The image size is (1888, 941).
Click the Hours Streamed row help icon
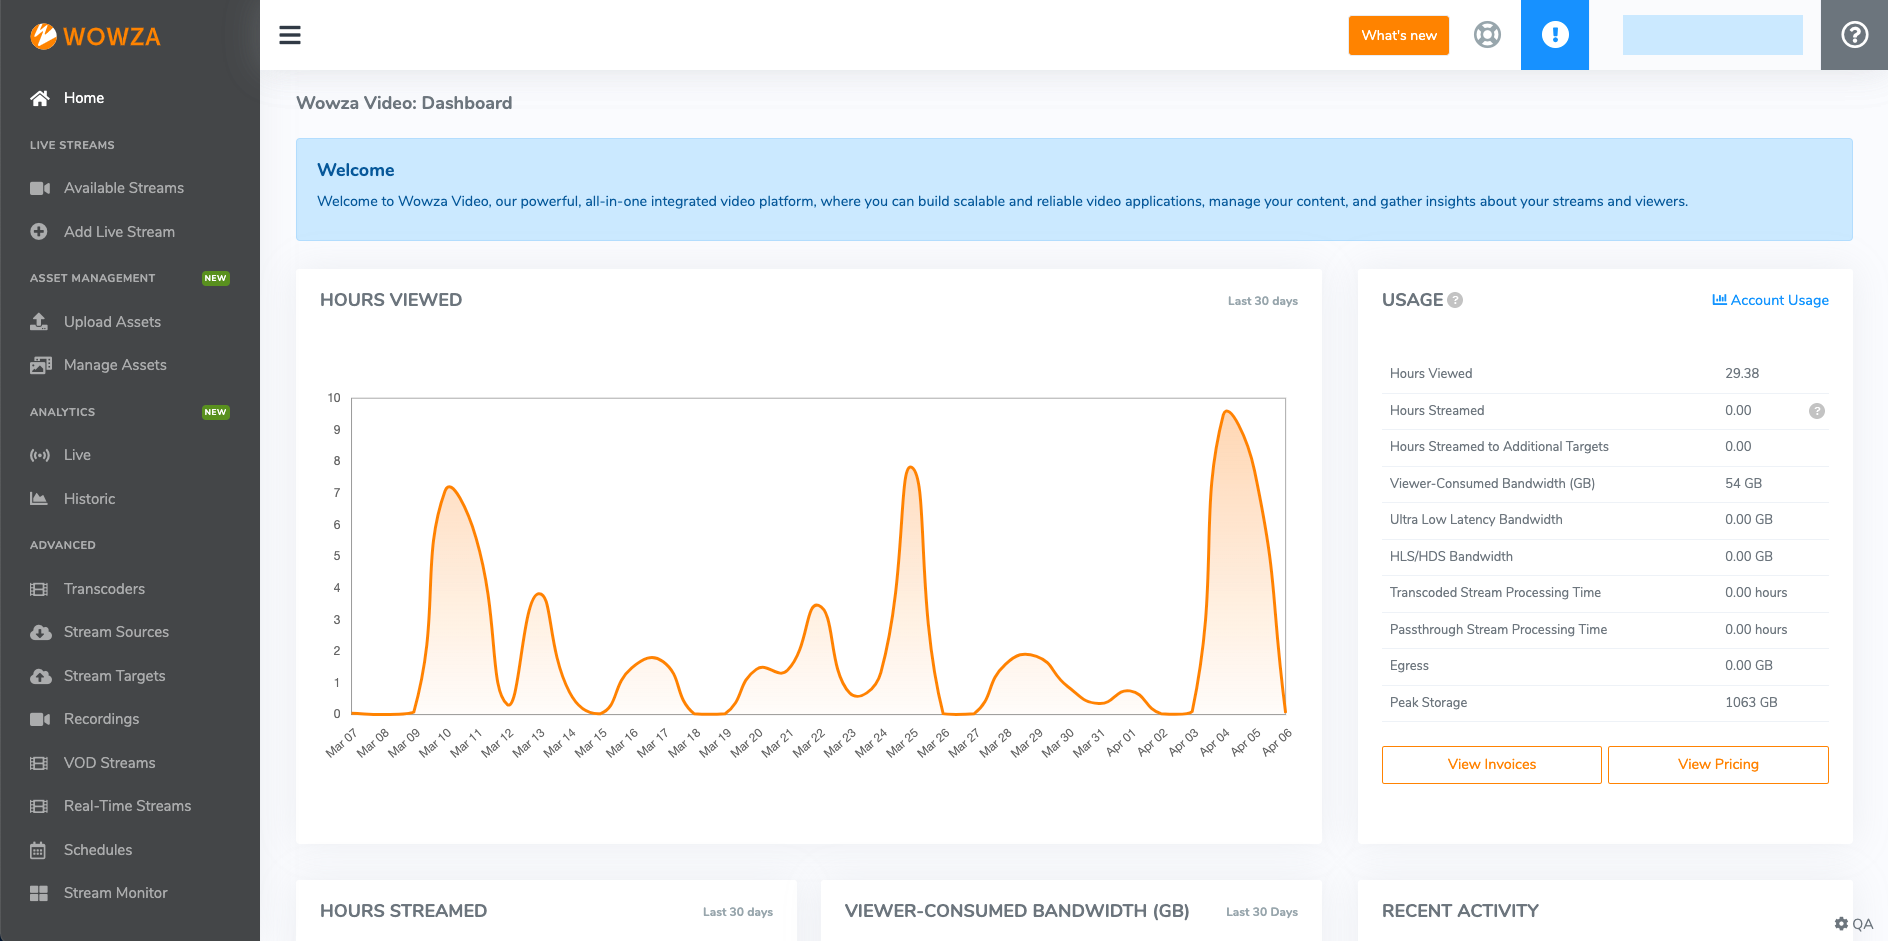1817,411
